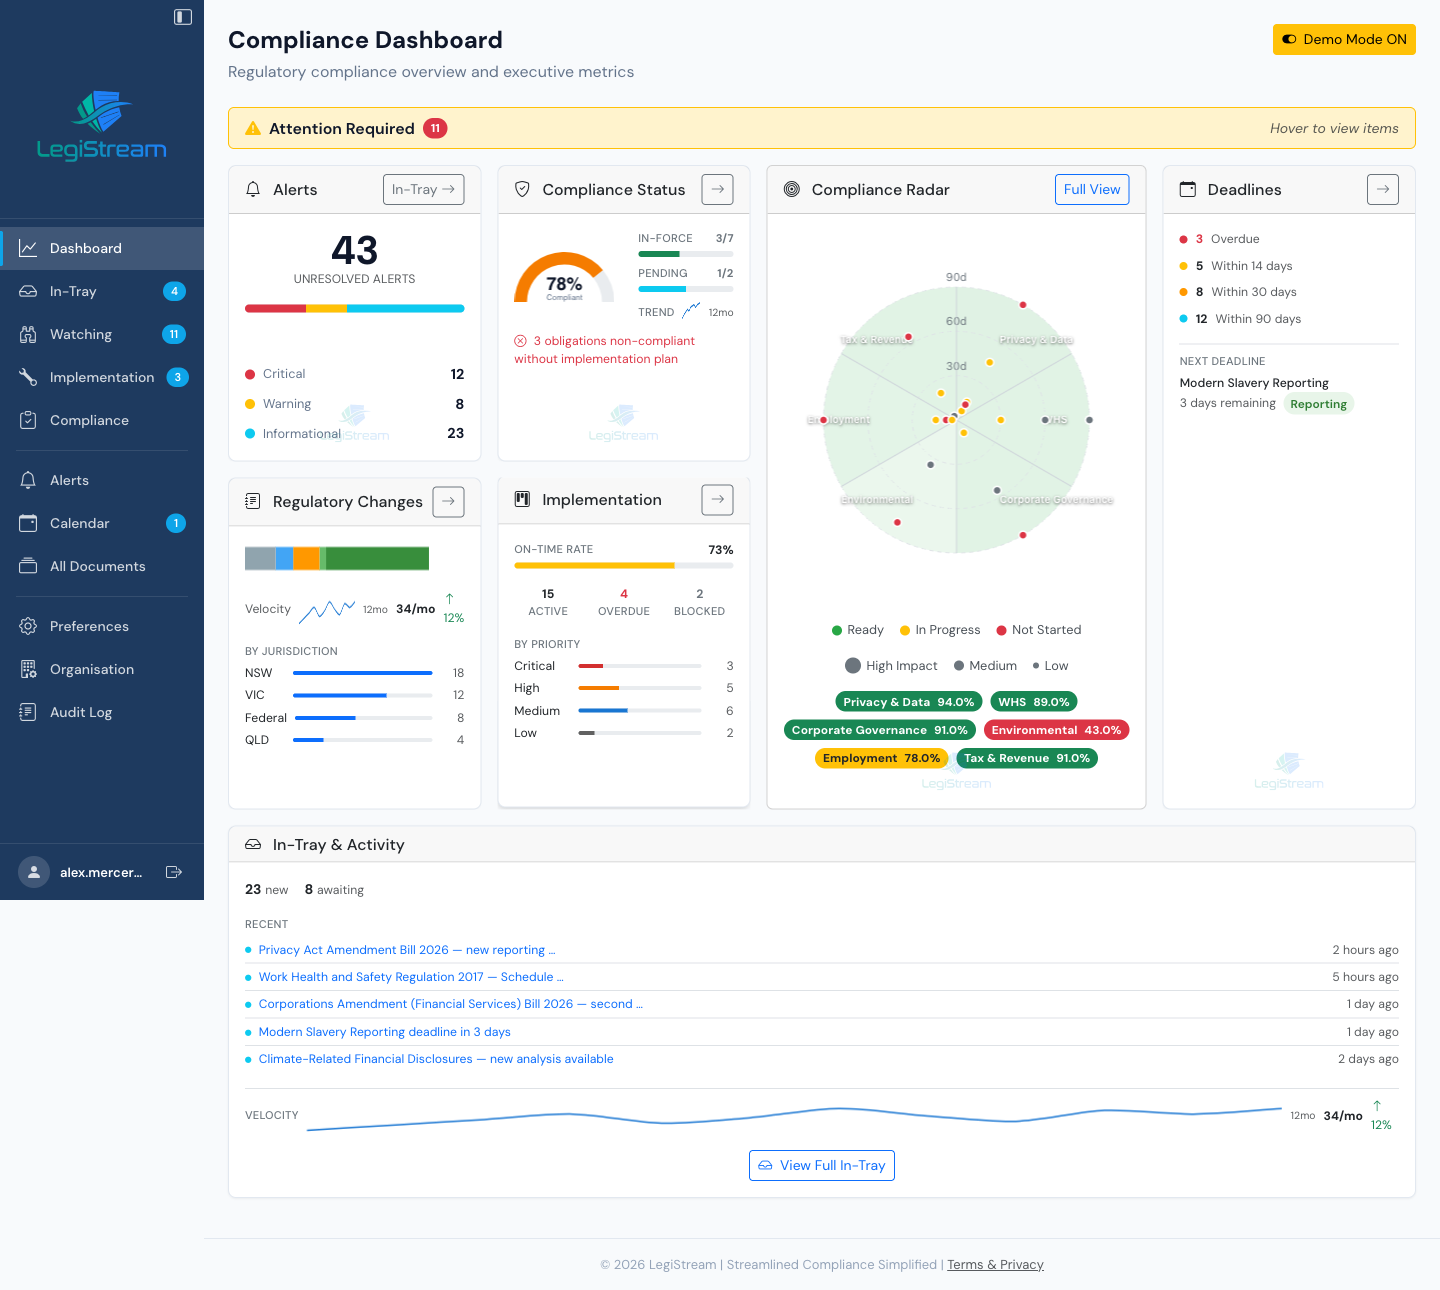Image resolution: width=1440 pixels, height=1290 pixels.
Task: Collapse the sidebar using the panel toggle icon
Action: pyautogui.click(x=181, y=17)
